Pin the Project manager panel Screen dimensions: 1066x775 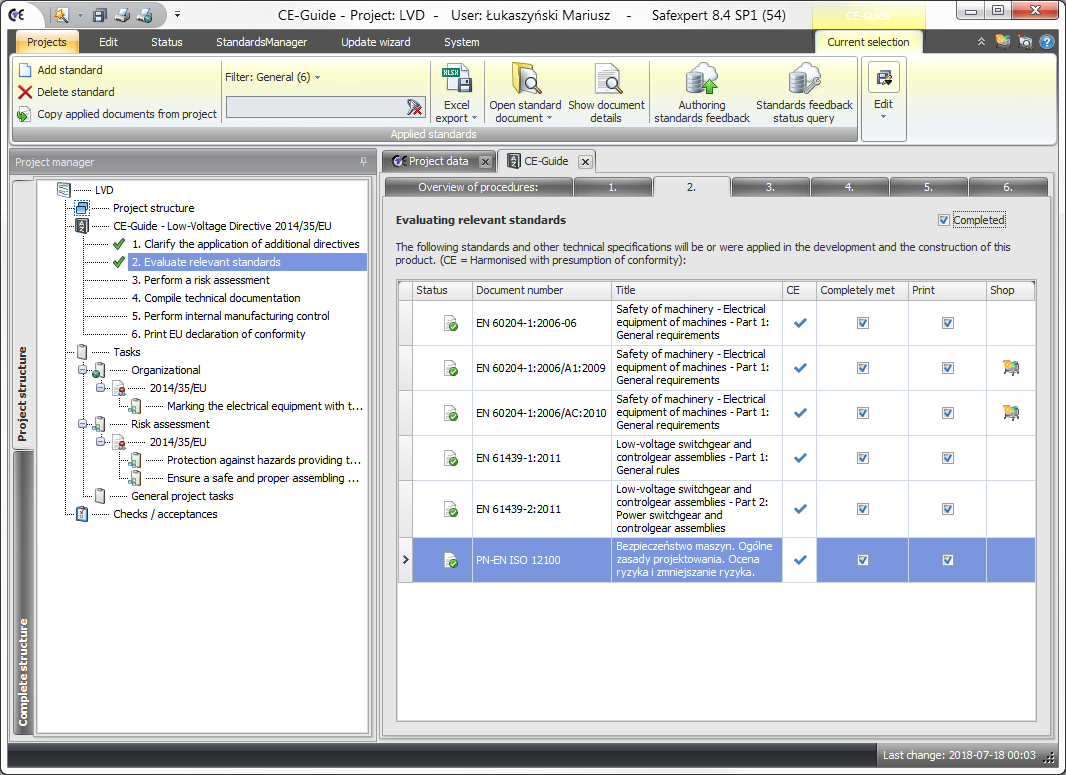363,162
